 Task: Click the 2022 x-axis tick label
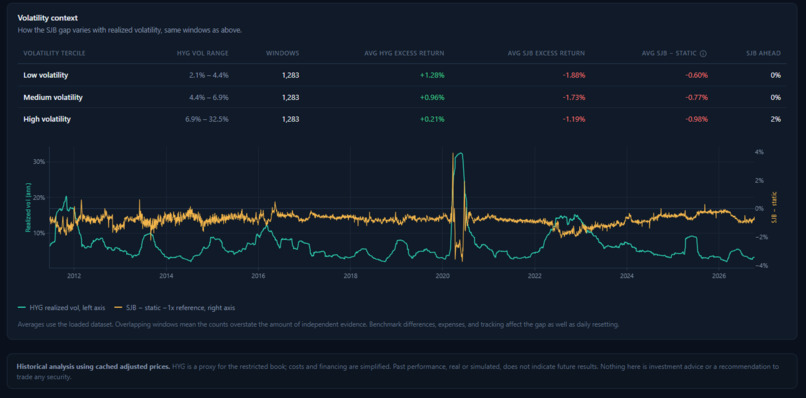(x=535, y=276)
